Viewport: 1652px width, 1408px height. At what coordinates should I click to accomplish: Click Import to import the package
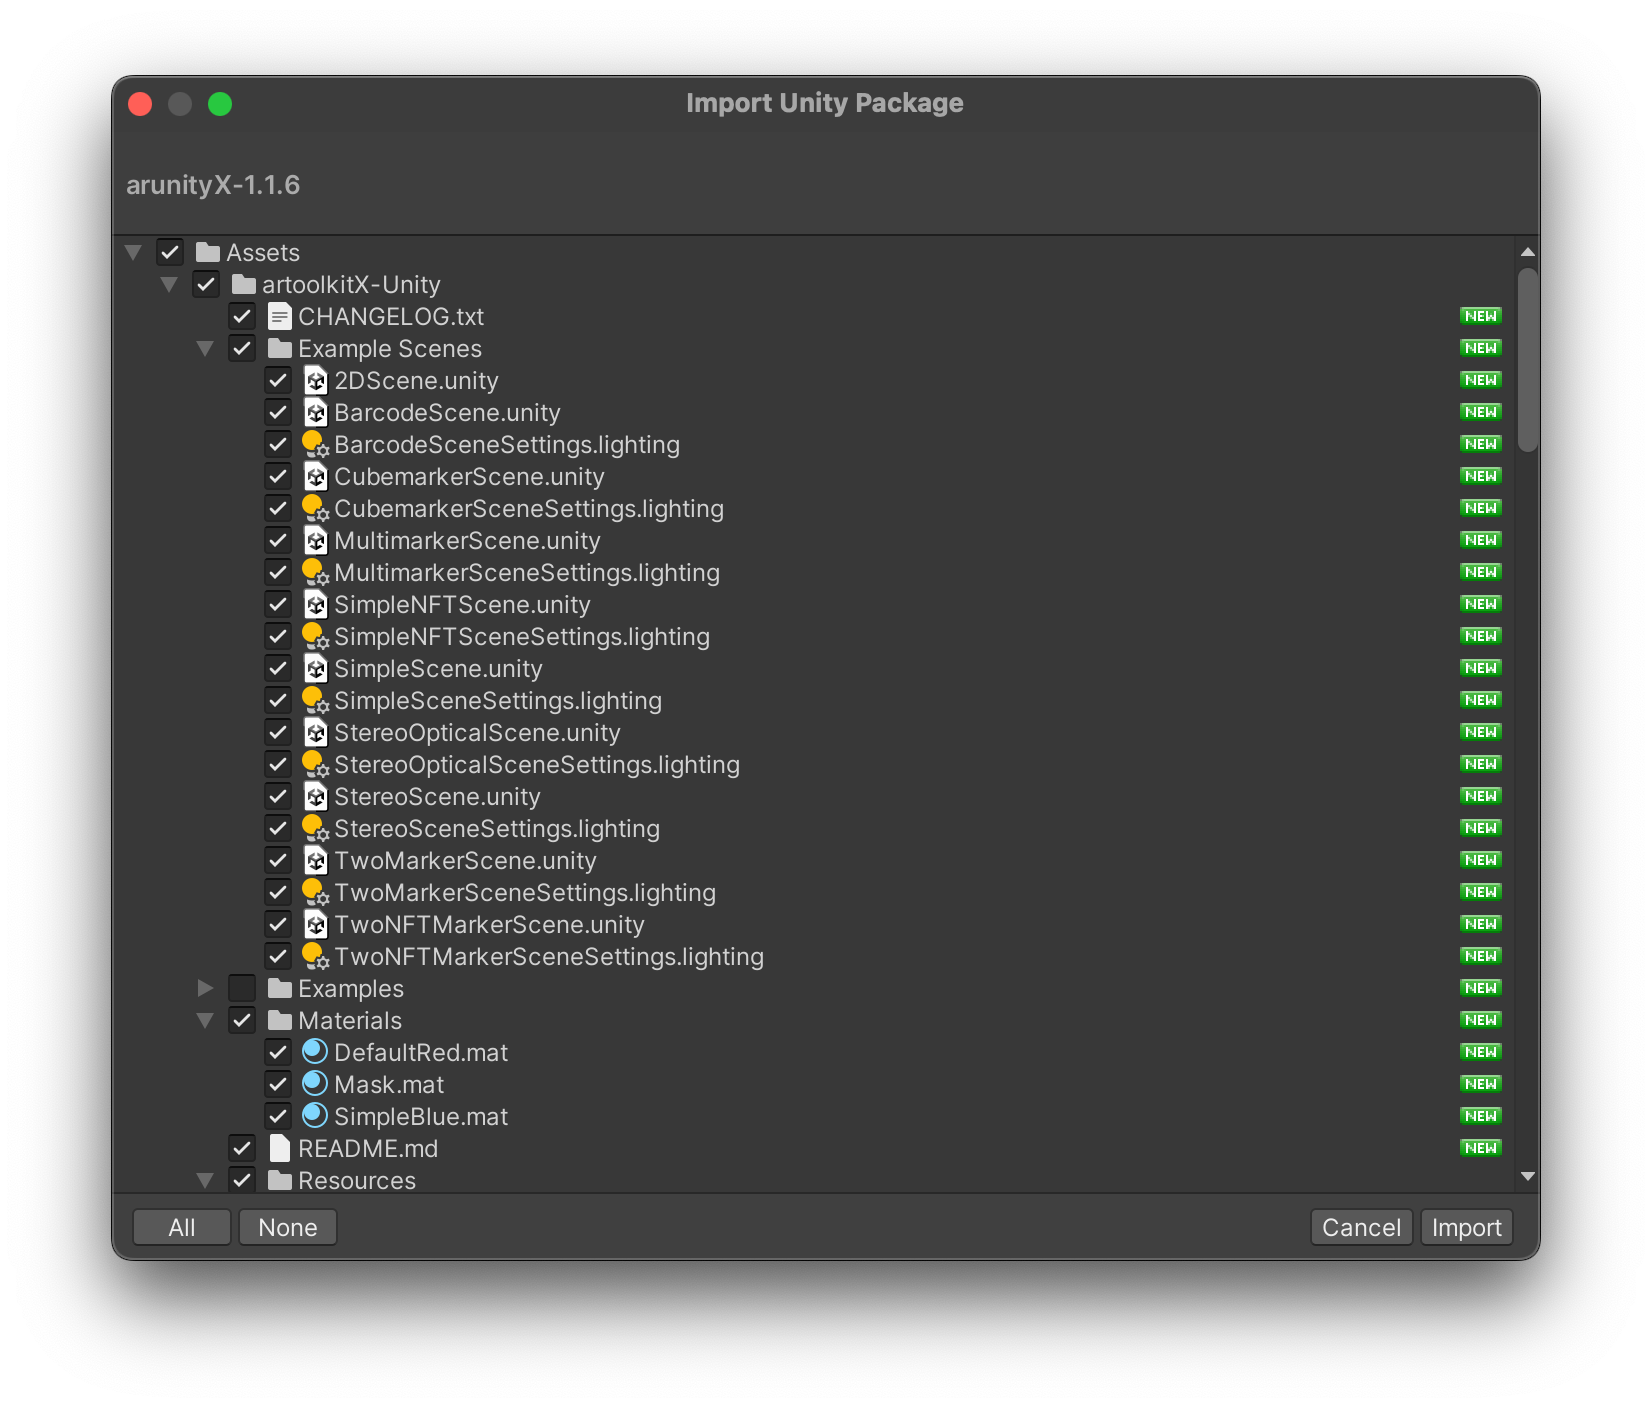click(x=1466, y=1227)
